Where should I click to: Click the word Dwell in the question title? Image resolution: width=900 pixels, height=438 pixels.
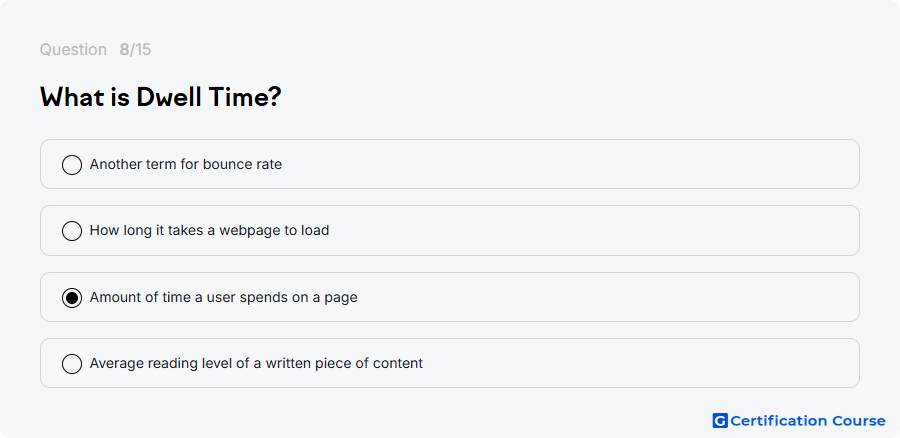(x=169, y=98)
